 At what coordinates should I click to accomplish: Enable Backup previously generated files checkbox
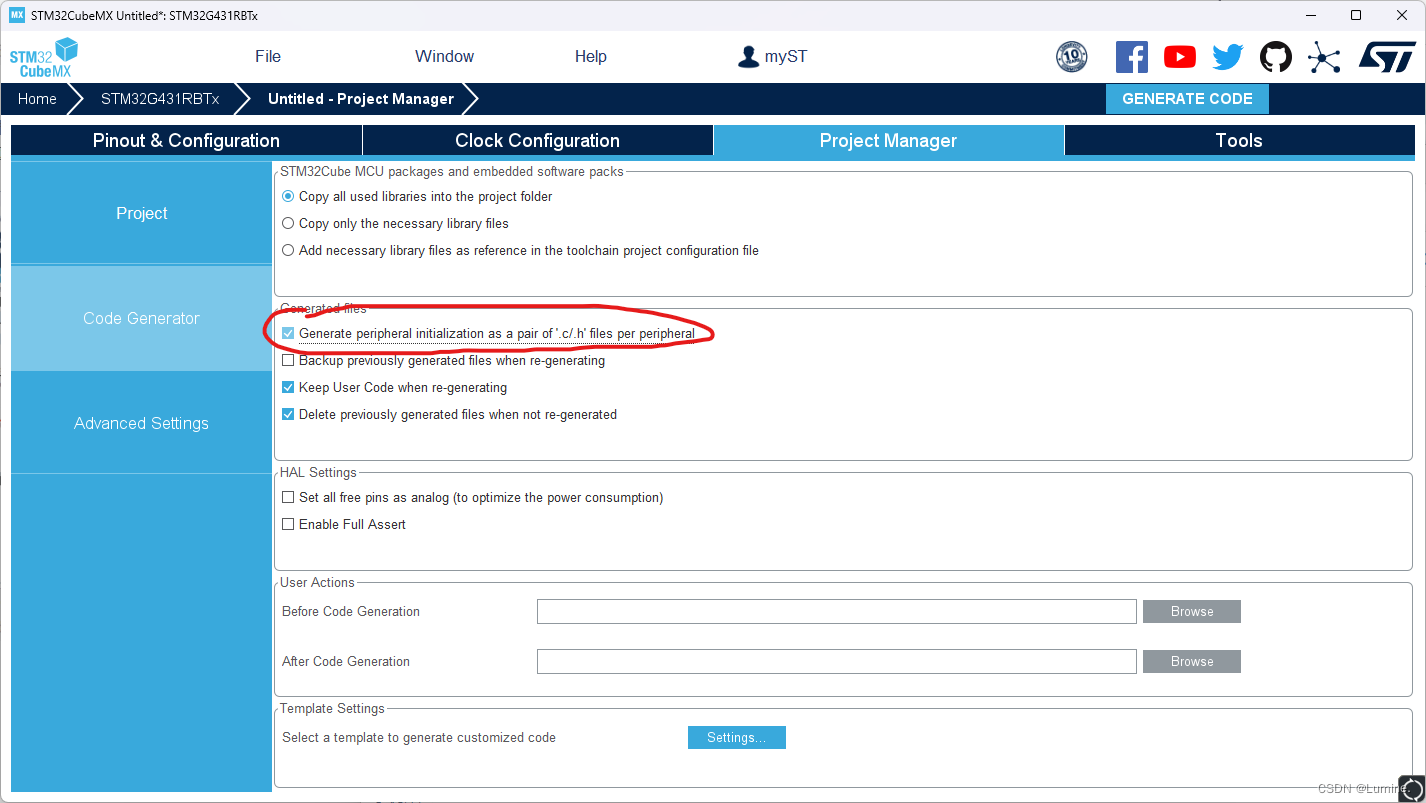pyautogui.click(x=288, y=361)
